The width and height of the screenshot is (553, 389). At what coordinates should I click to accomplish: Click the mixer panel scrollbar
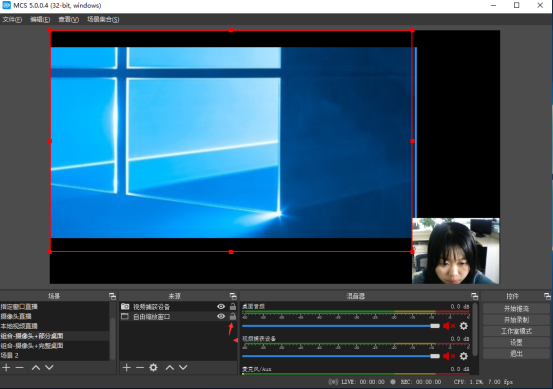pos(475,329)
